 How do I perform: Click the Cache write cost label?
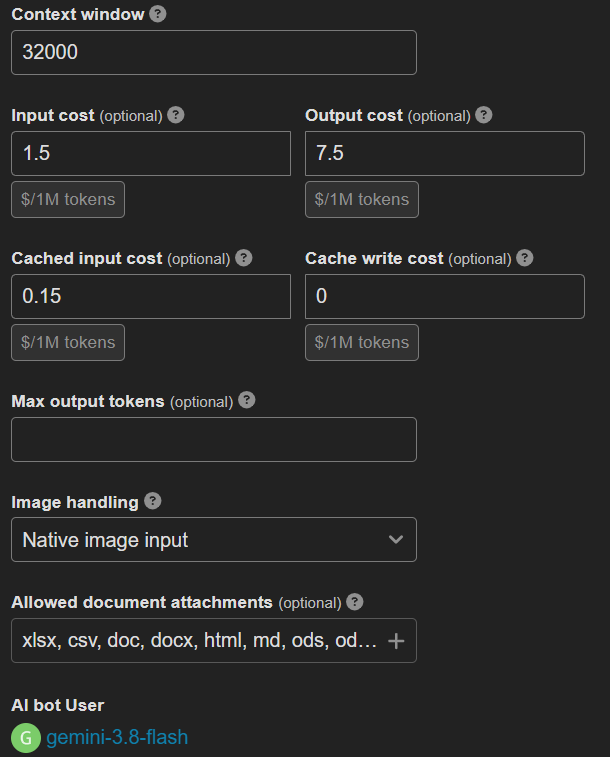tap(374, 258)
